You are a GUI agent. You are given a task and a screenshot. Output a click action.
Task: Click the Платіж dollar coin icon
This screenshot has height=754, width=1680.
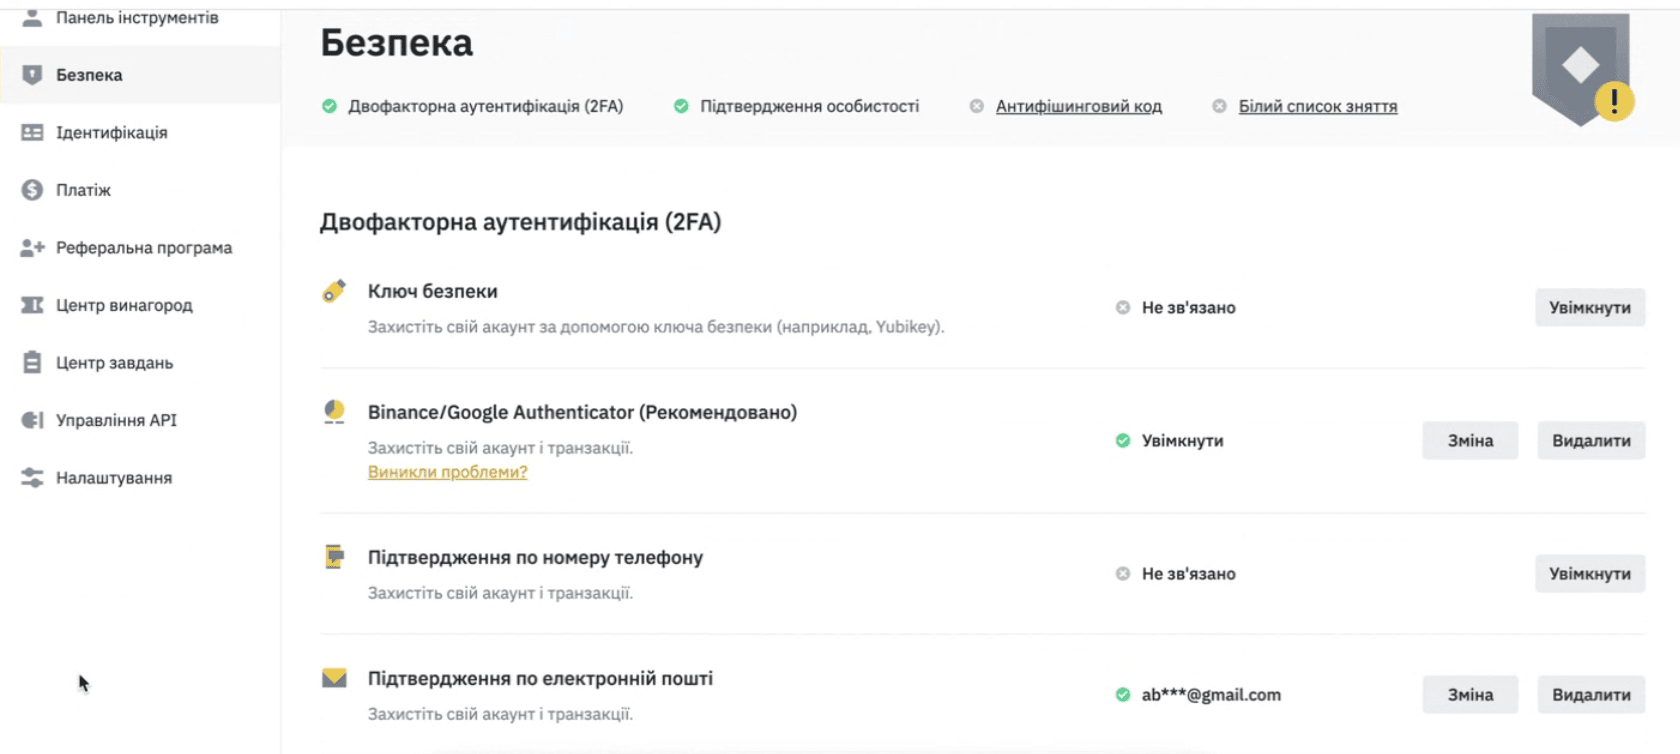click(x=32, y=190)
